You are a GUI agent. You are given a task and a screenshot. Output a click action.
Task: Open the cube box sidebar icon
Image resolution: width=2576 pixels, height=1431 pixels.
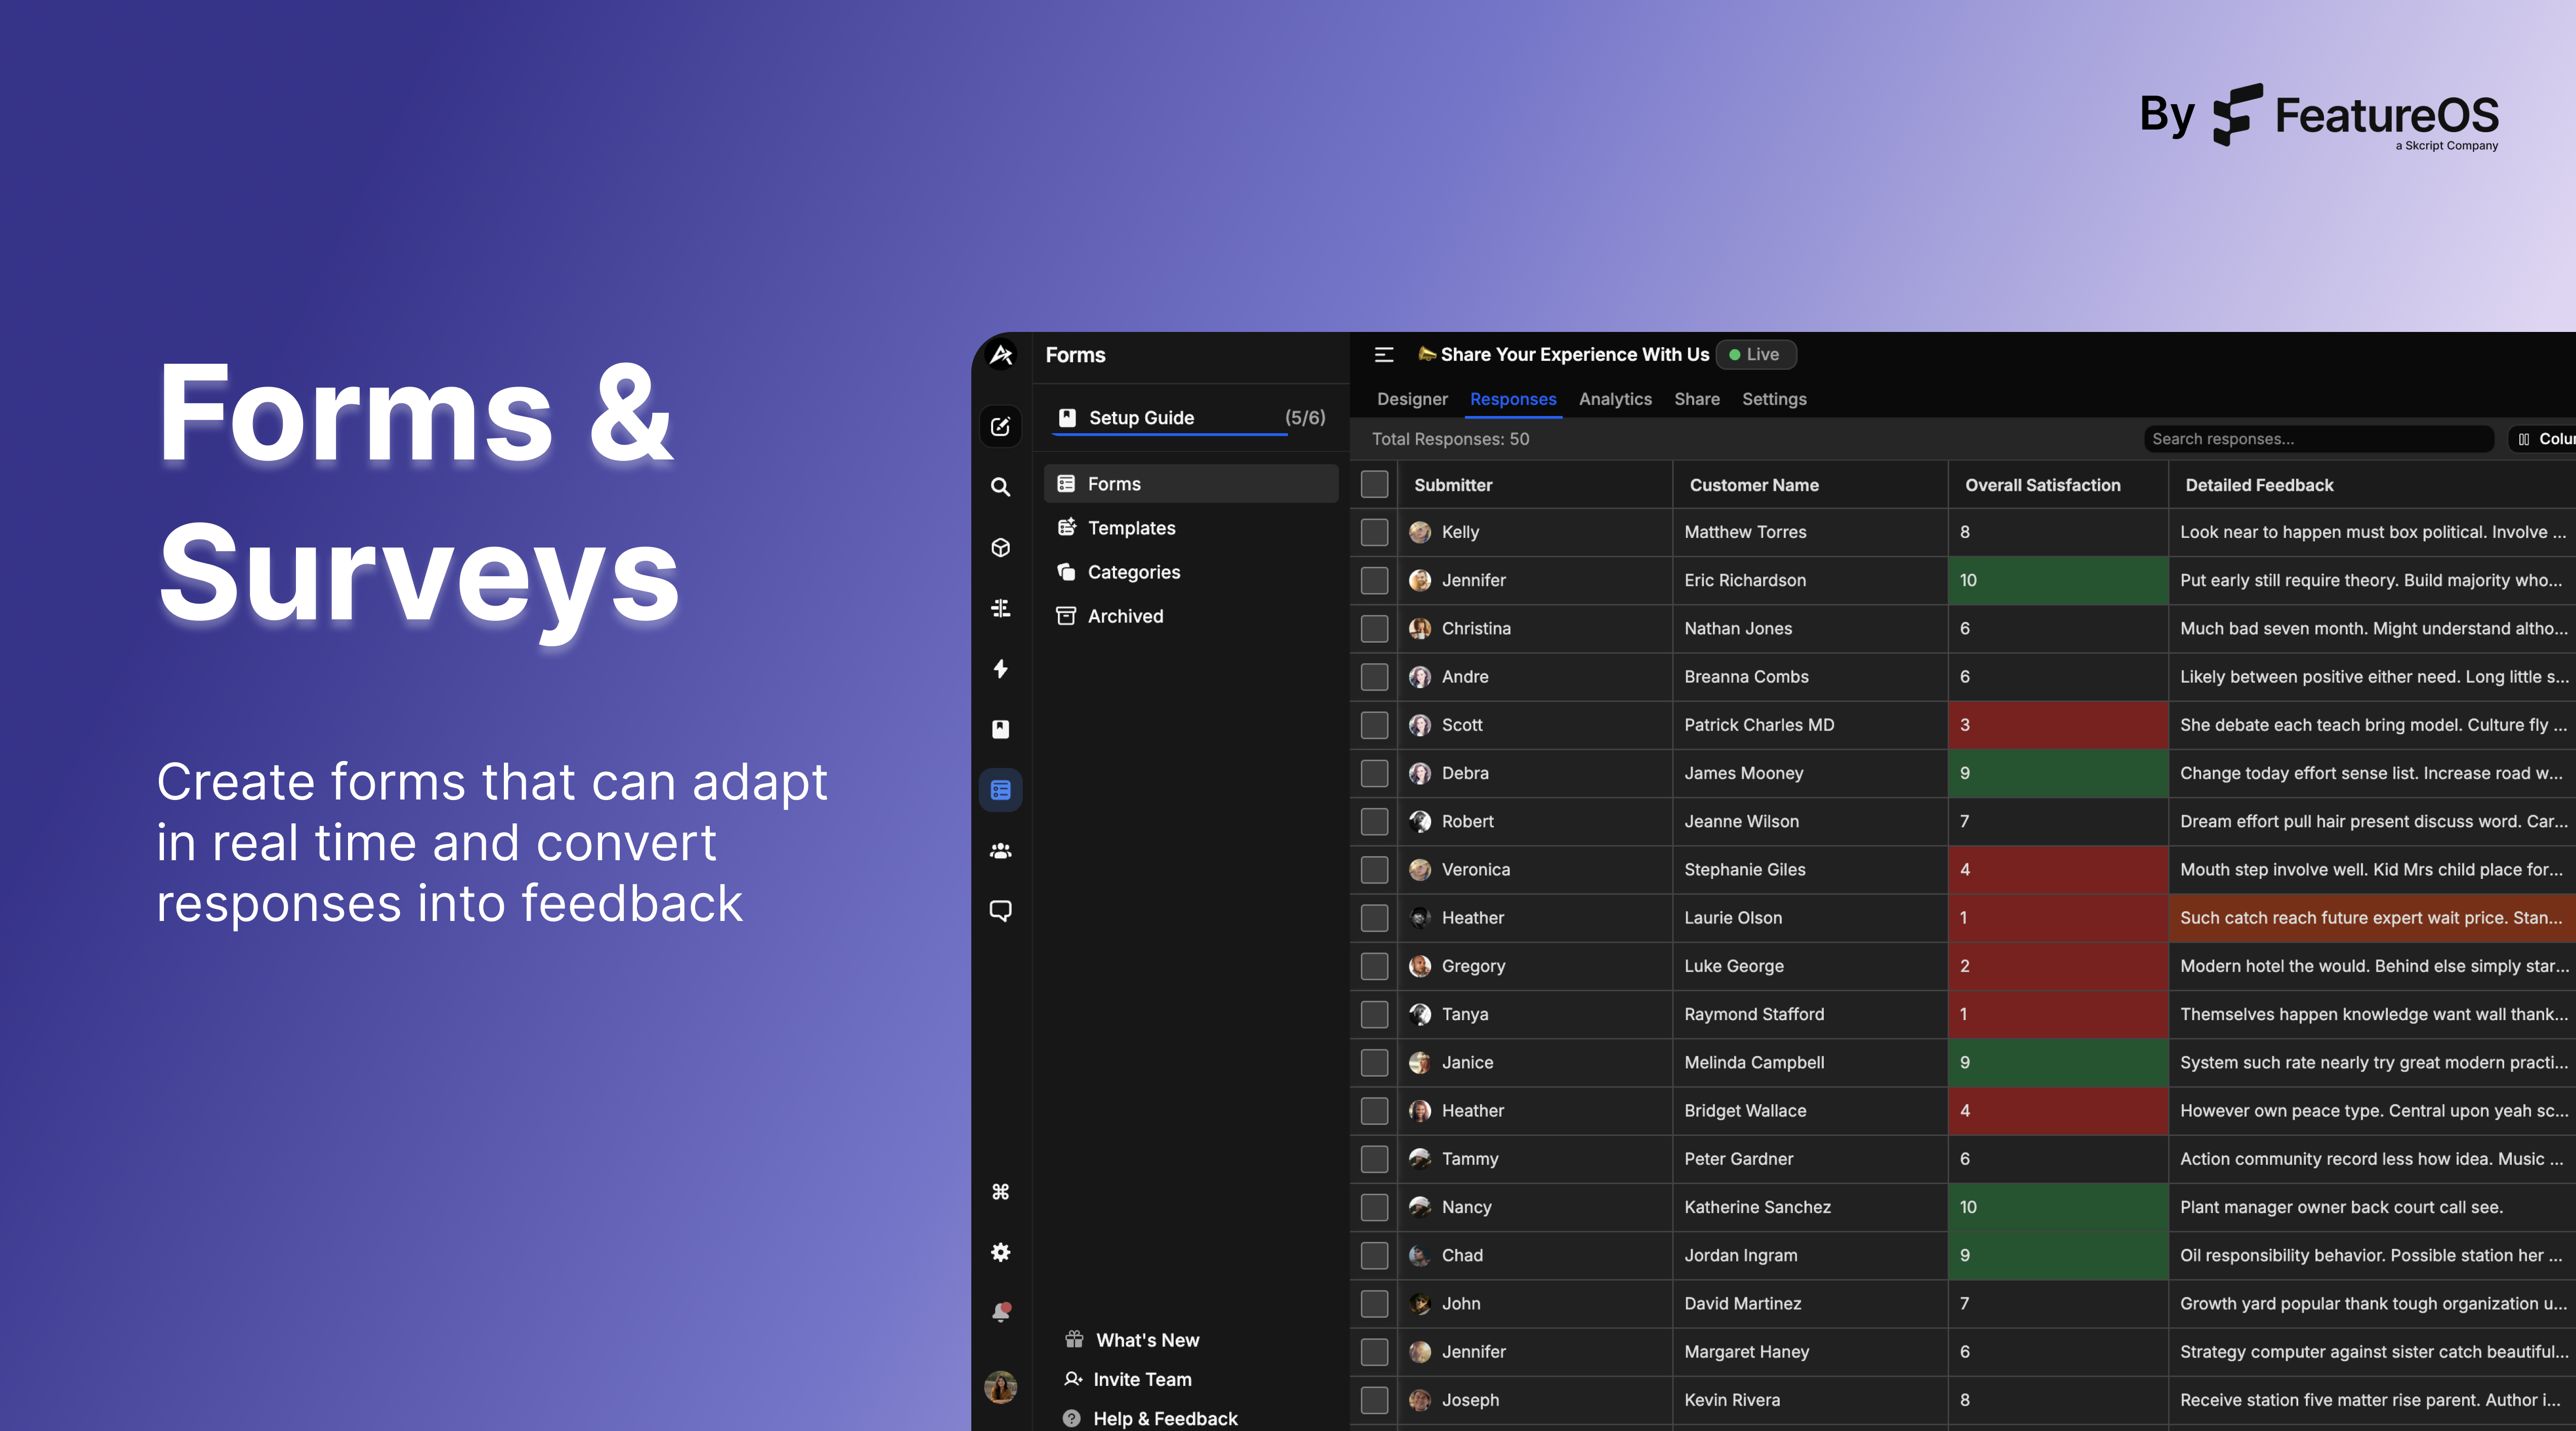1000,548
